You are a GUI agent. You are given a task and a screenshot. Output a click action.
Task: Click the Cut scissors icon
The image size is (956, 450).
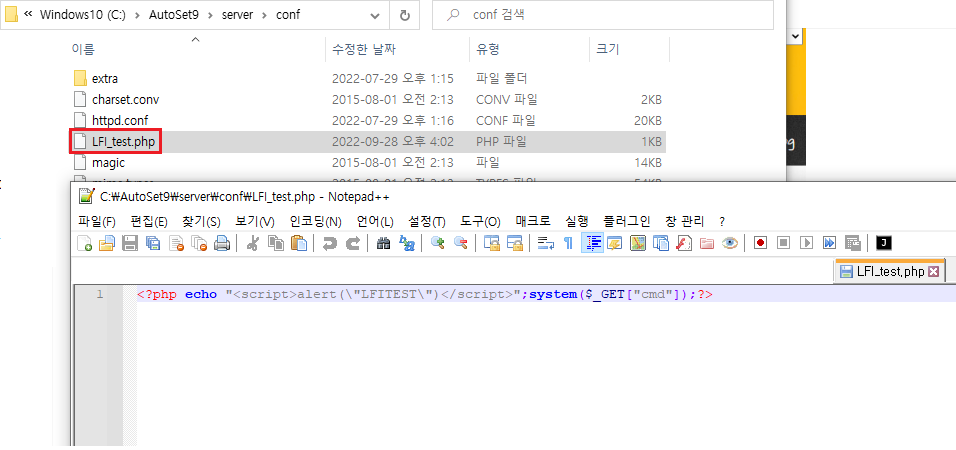(252, 243)
